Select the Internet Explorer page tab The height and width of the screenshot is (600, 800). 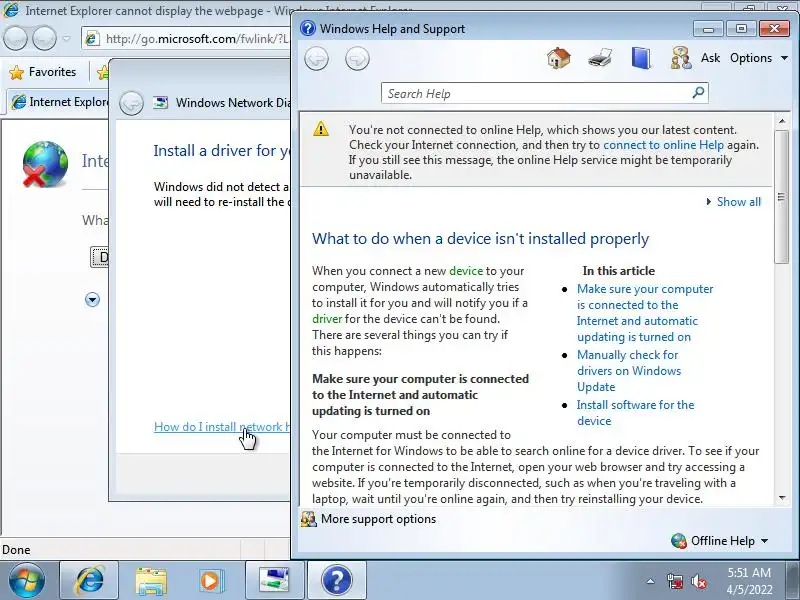click(59, 102)
